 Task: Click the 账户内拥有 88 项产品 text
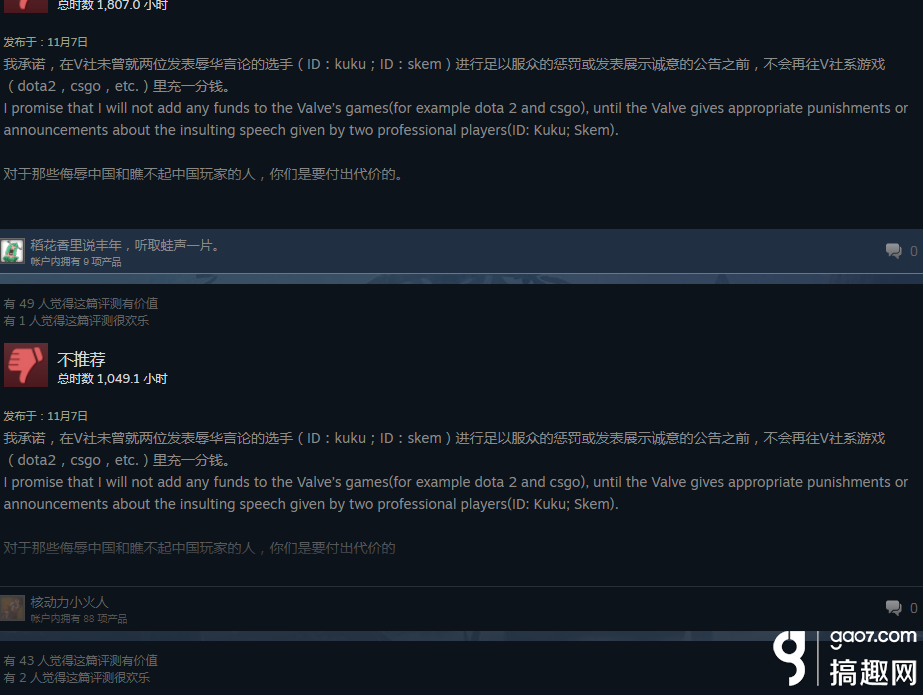click(x=79, y=618)
